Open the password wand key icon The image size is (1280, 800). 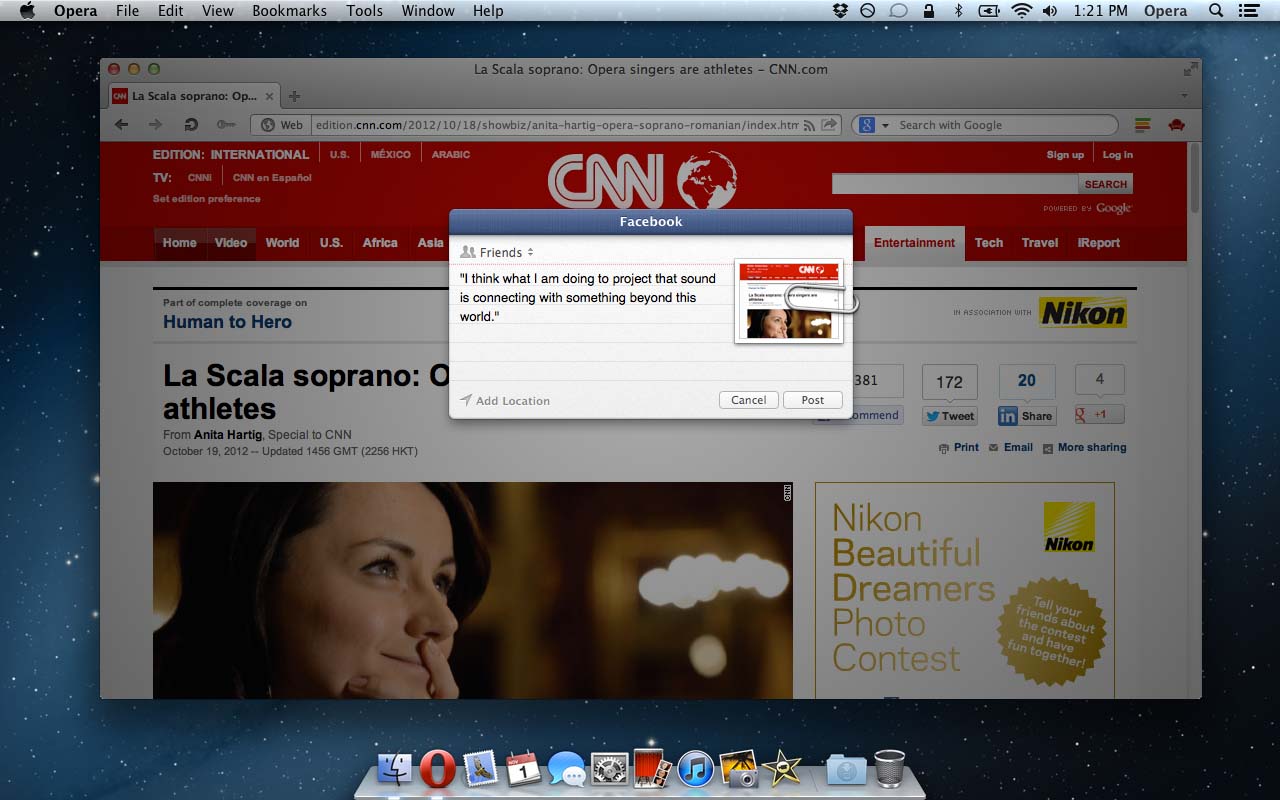226,125
